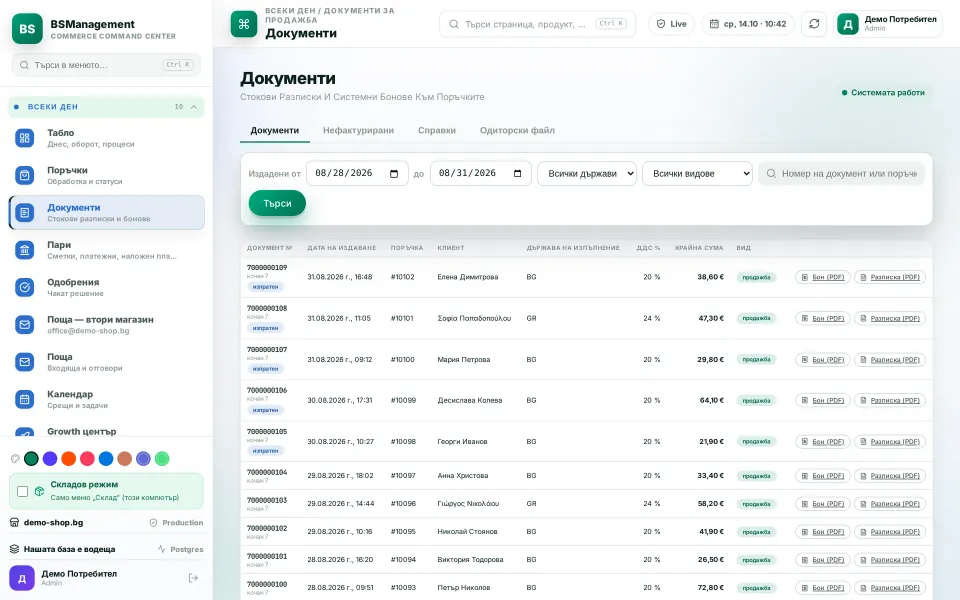
Task: Click the green Търси button
Action: point(277,203)
